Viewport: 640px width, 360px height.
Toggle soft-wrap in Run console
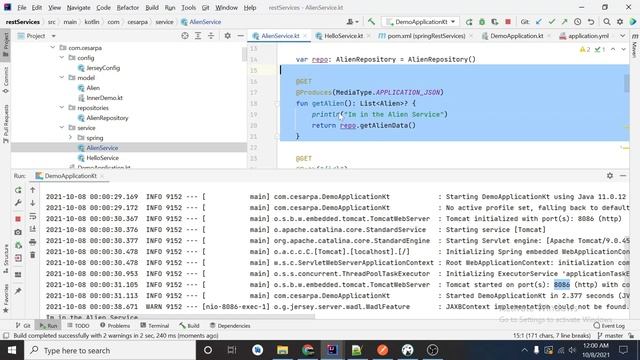(x=33, y=216)
